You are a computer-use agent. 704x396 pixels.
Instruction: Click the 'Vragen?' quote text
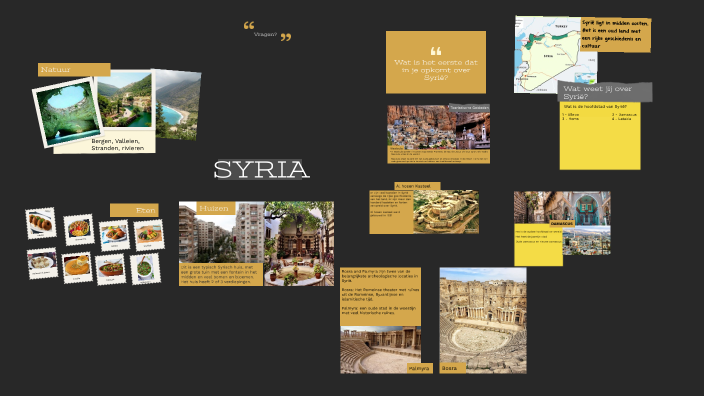(265, 34)
